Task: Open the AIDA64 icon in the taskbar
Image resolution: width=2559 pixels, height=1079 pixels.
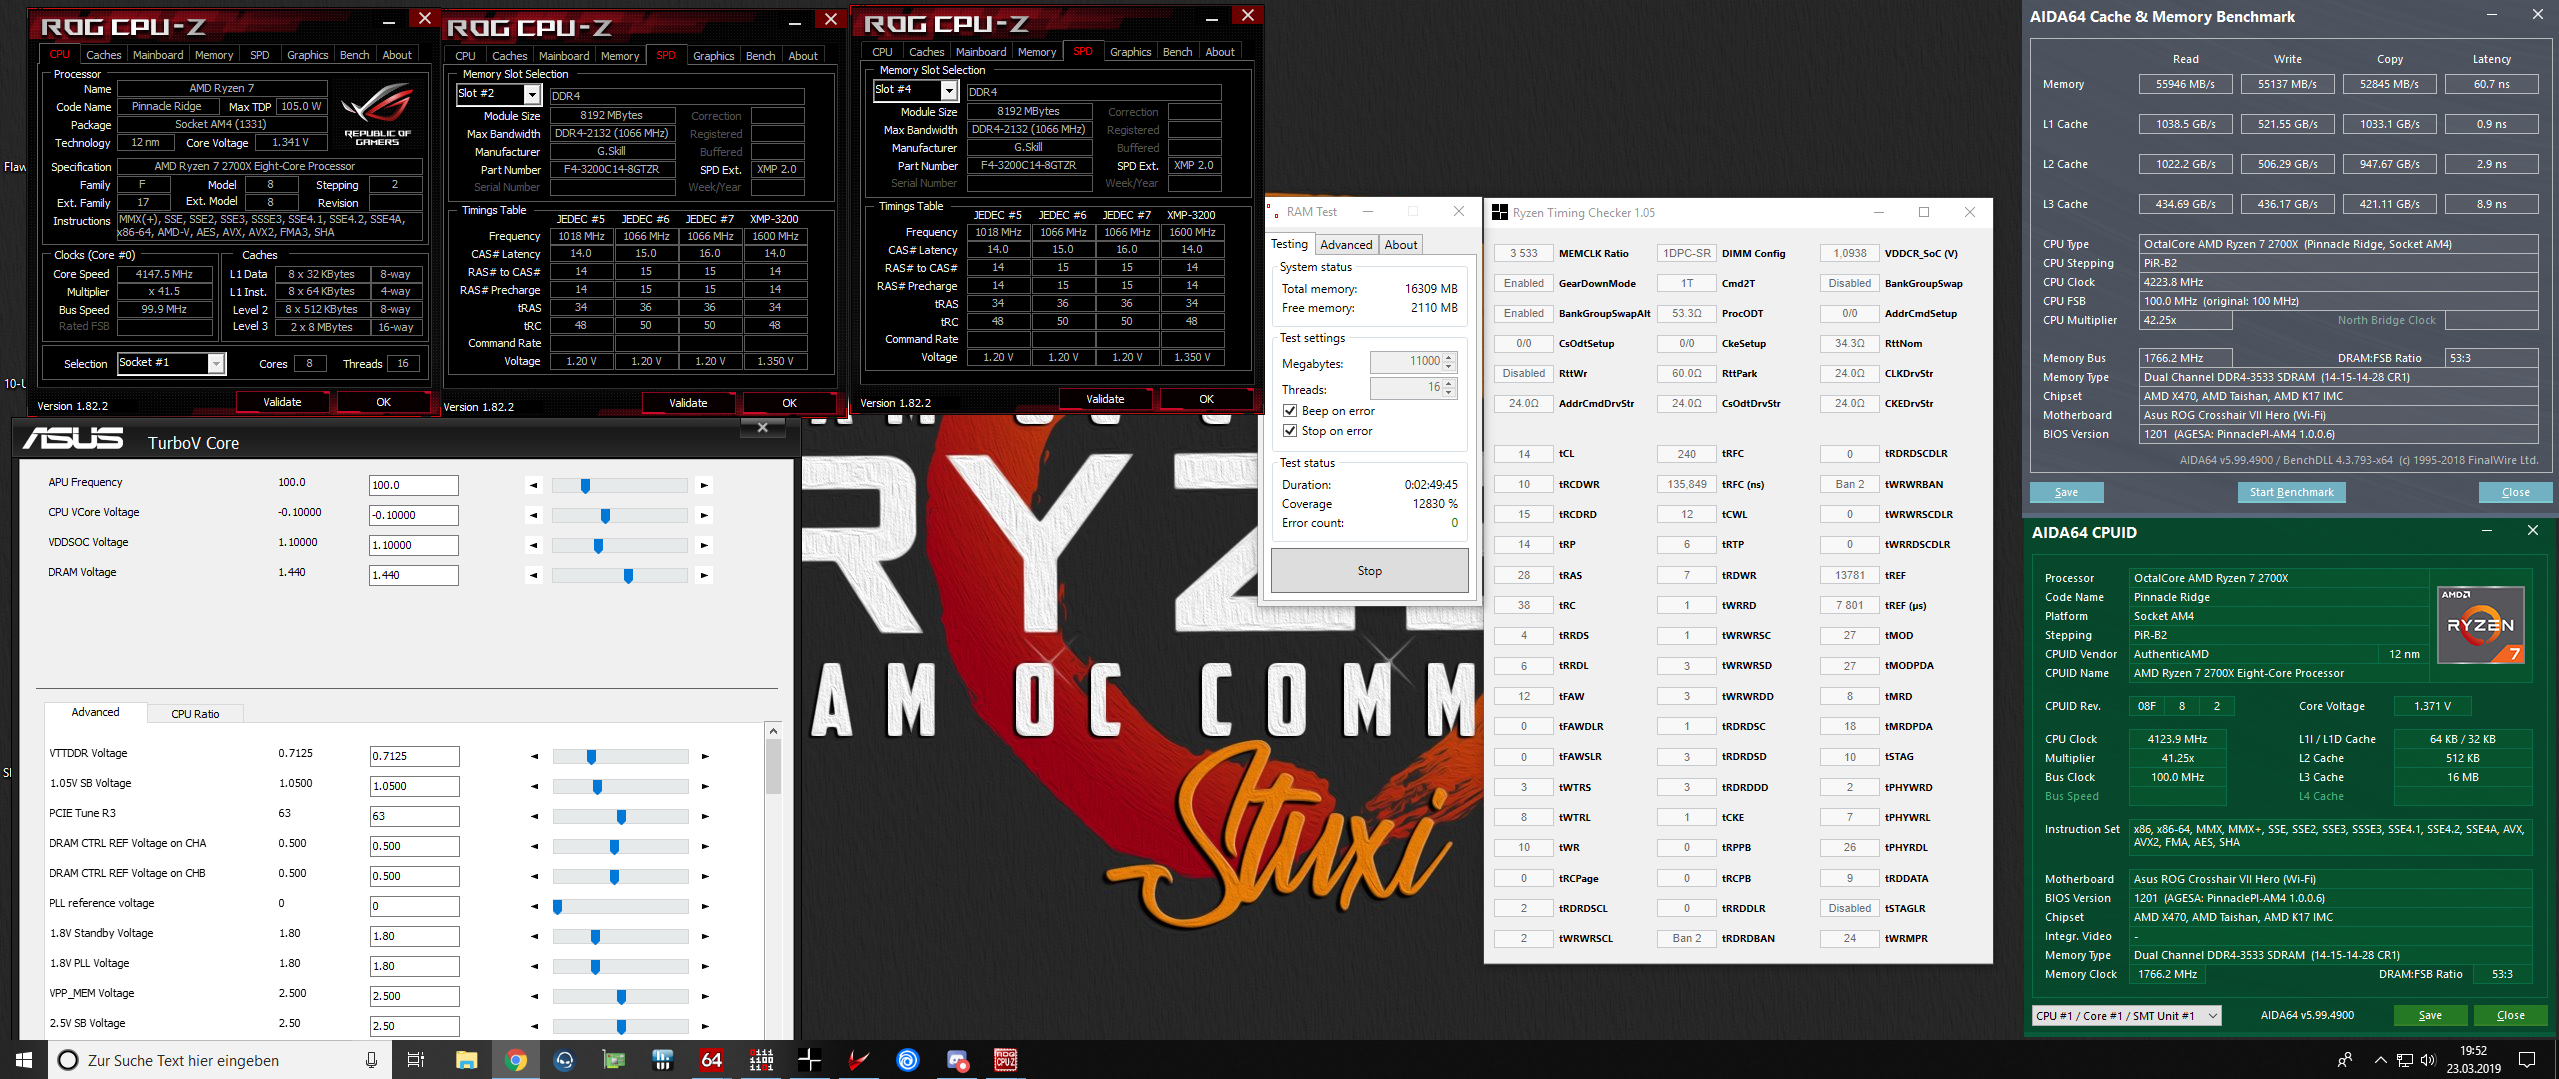Action: tap(711, 1060)
